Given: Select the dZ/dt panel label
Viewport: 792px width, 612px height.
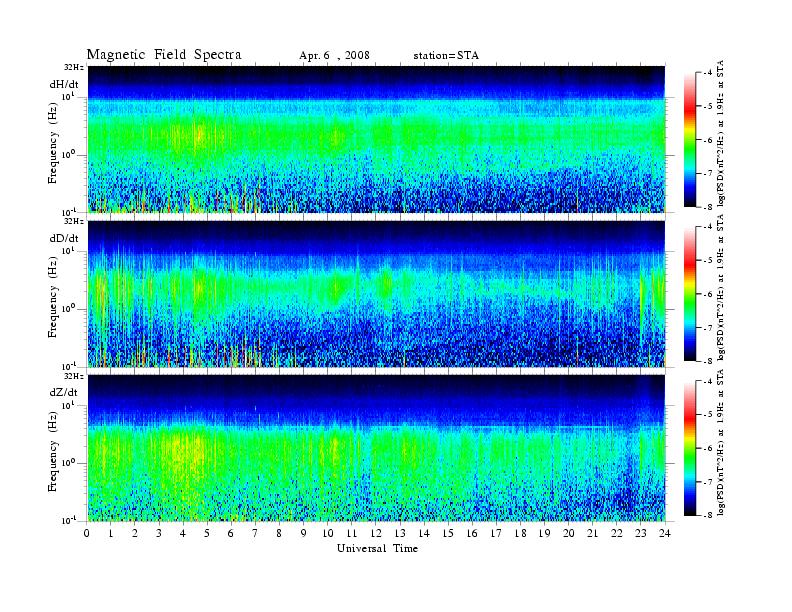Looking at the screenshot, I should 64,392.
